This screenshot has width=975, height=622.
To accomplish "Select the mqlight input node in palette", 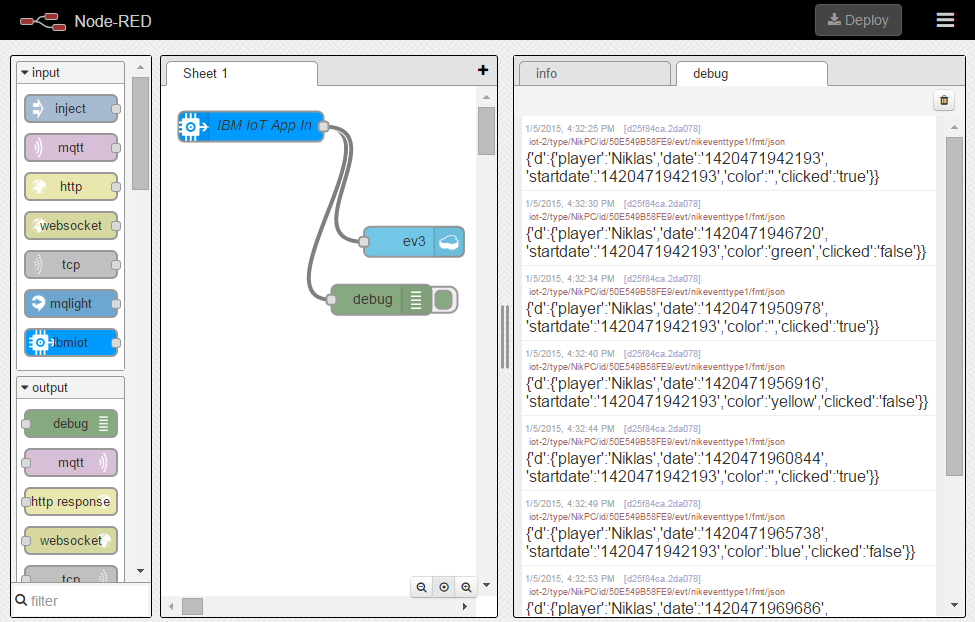I will click(71, 304).
